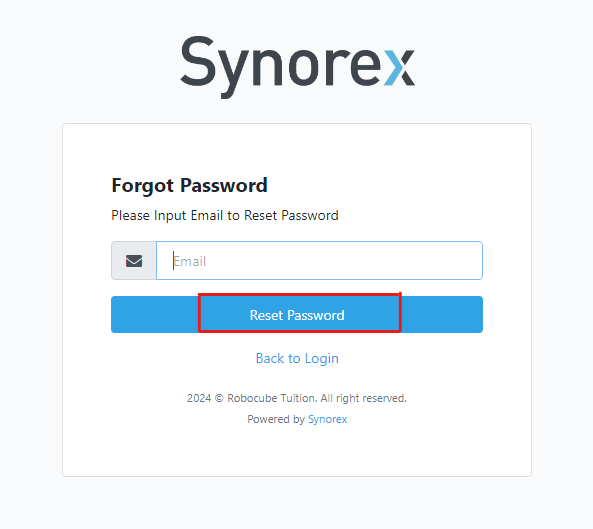
Task: Click the Email placeholder text
Action: tap(189, 261)
